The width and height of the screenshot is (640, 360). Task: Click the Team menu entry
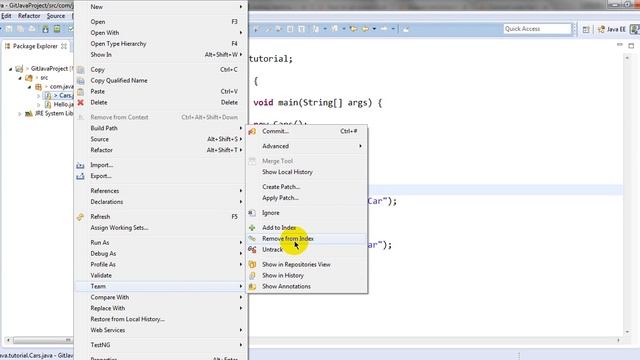coord(161,287)
